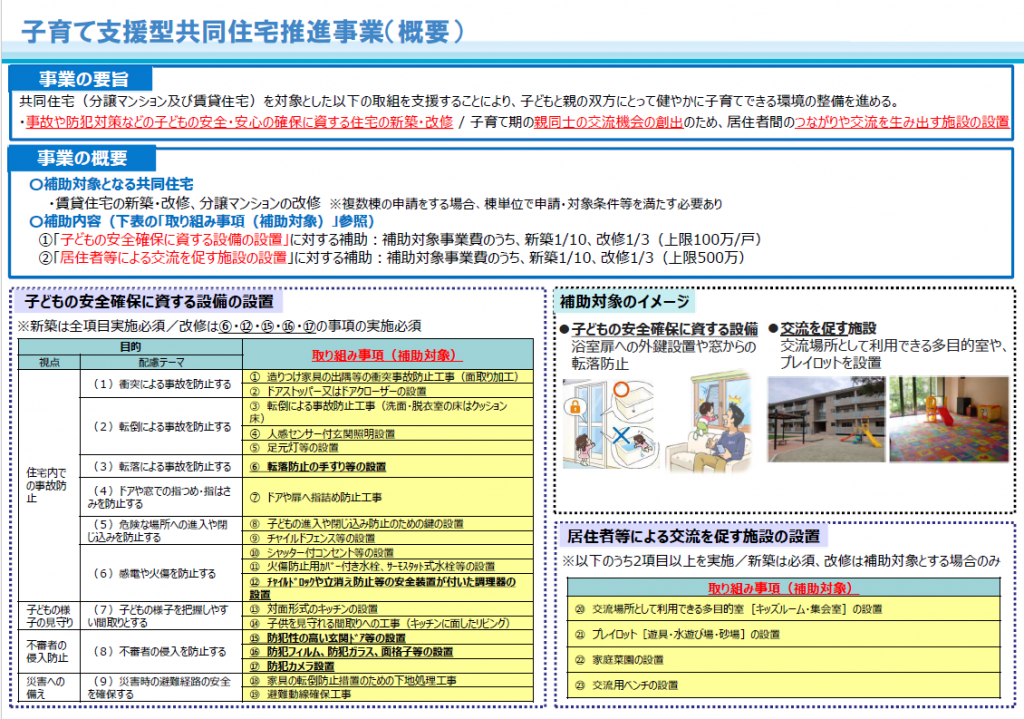Click red text starting 事故や防犯対策などの子どもの安全
1024x719 pixels.
[239, 121]
